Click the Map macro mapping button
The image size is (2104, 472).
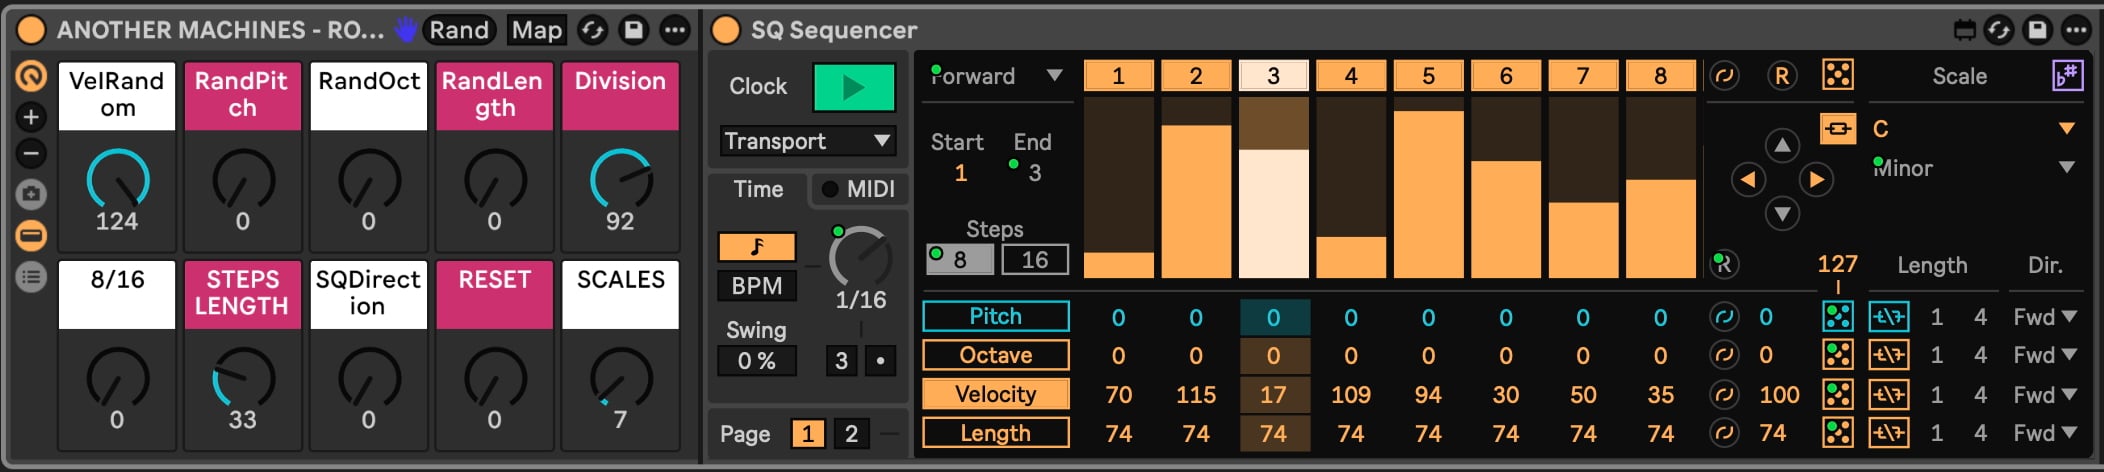pos(537,30)
